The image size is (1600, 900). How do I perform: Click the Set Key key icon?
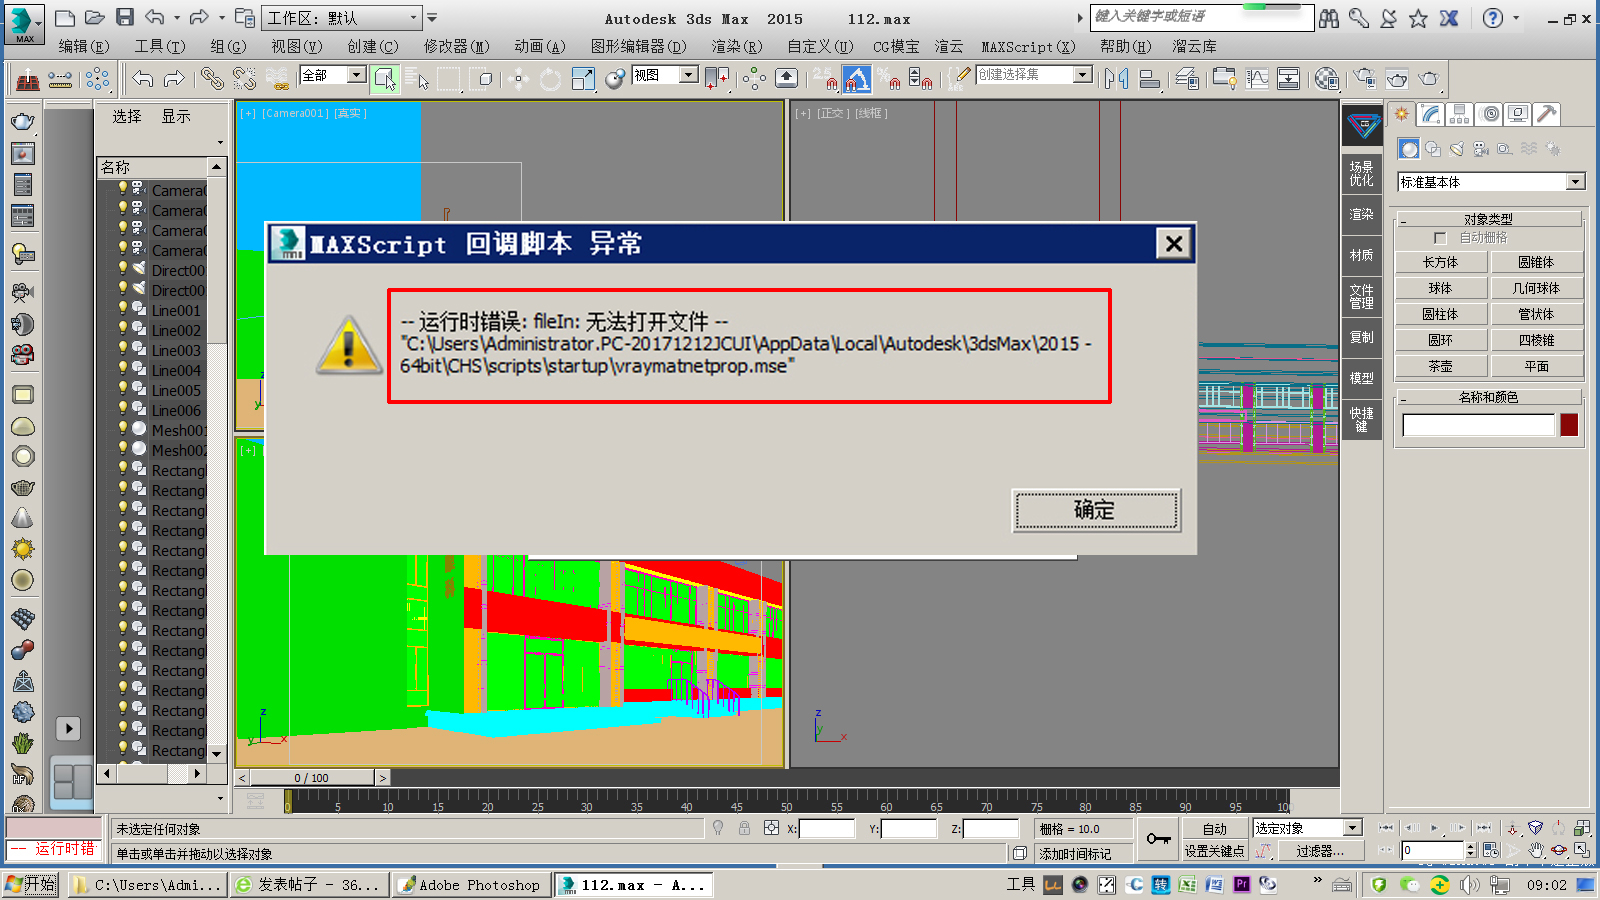point(1158,839)
